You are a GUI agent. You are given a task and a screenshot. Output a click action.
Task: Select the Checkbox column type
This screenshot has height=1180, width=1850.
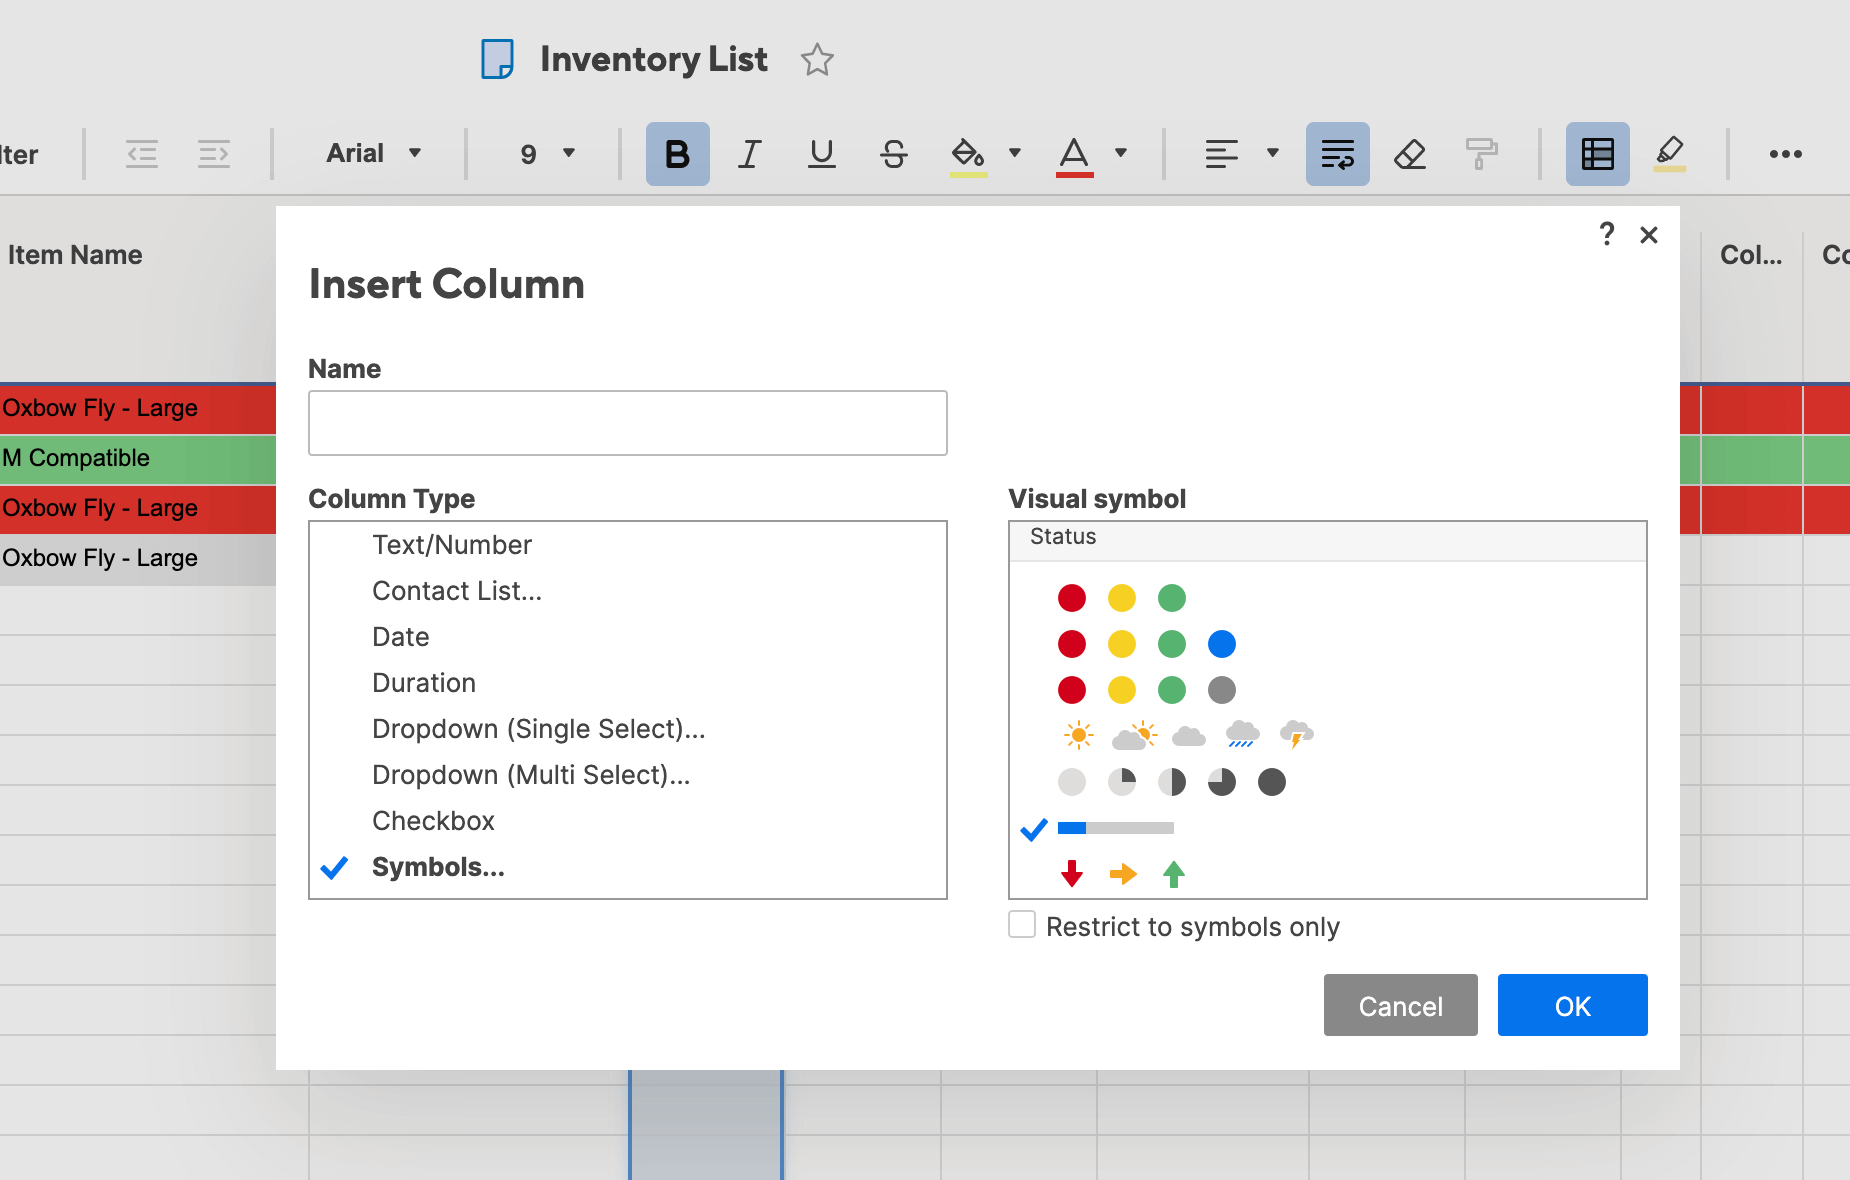(x=433, y=821)
